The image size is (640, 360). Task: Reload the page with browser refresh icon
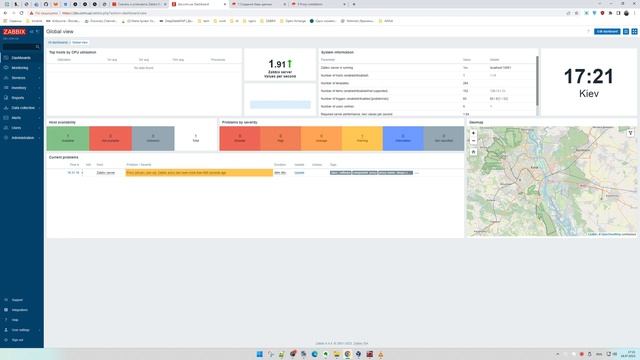22,13
